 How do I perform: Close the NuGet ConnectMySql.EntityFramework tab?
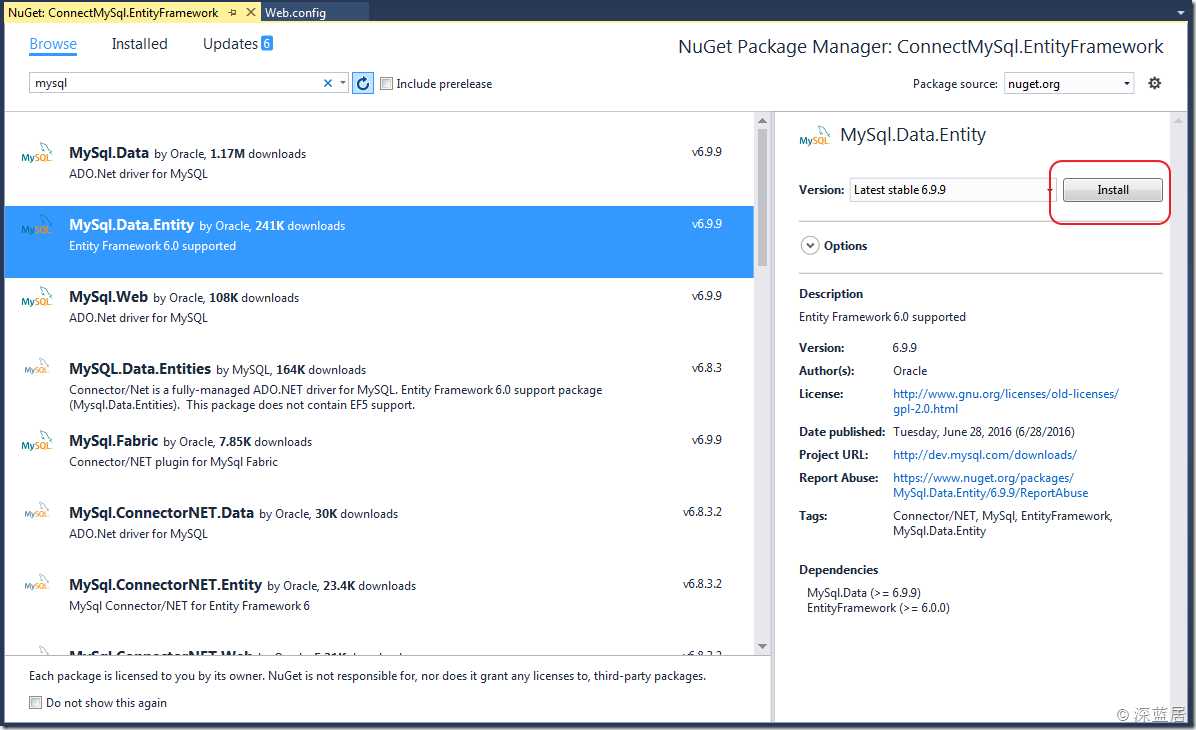[250, 12]
